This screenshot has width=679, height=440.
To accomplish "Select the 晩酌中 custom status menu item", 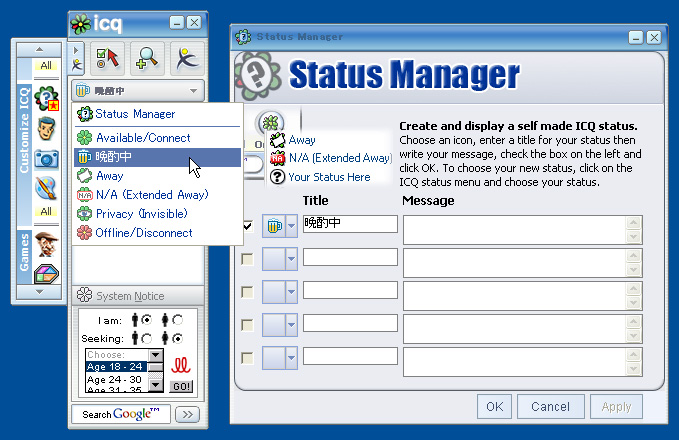I will [158, 157].
